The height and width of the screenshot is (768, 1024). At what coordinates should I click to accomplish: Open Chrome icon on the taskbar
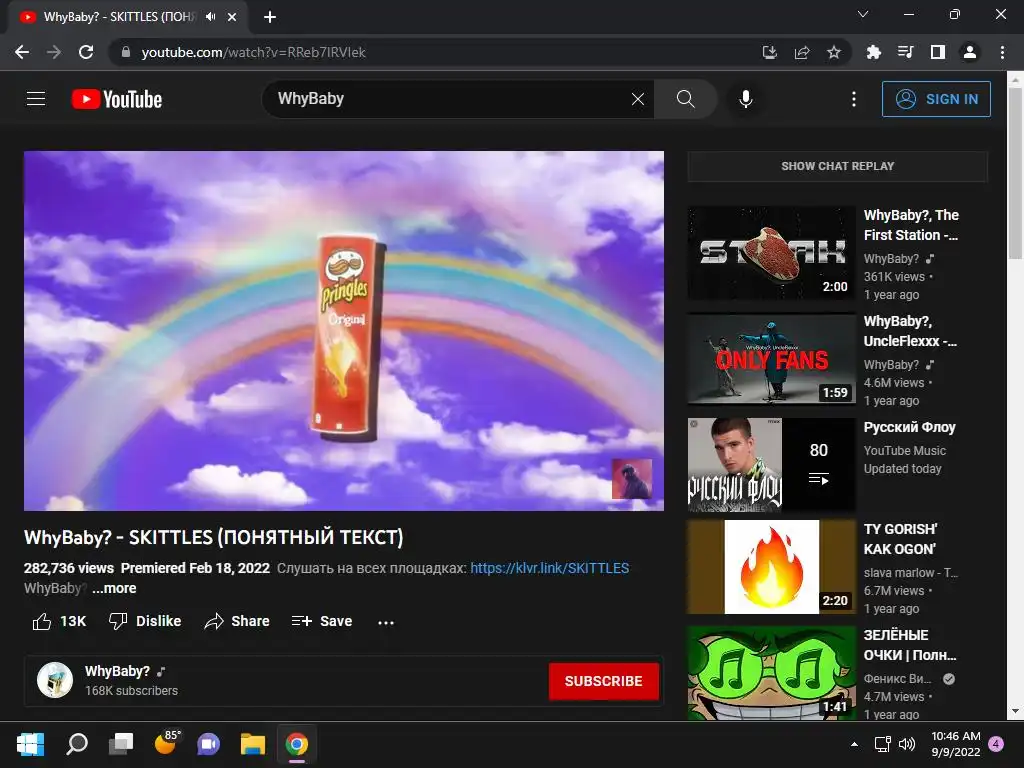coord(296,744)
